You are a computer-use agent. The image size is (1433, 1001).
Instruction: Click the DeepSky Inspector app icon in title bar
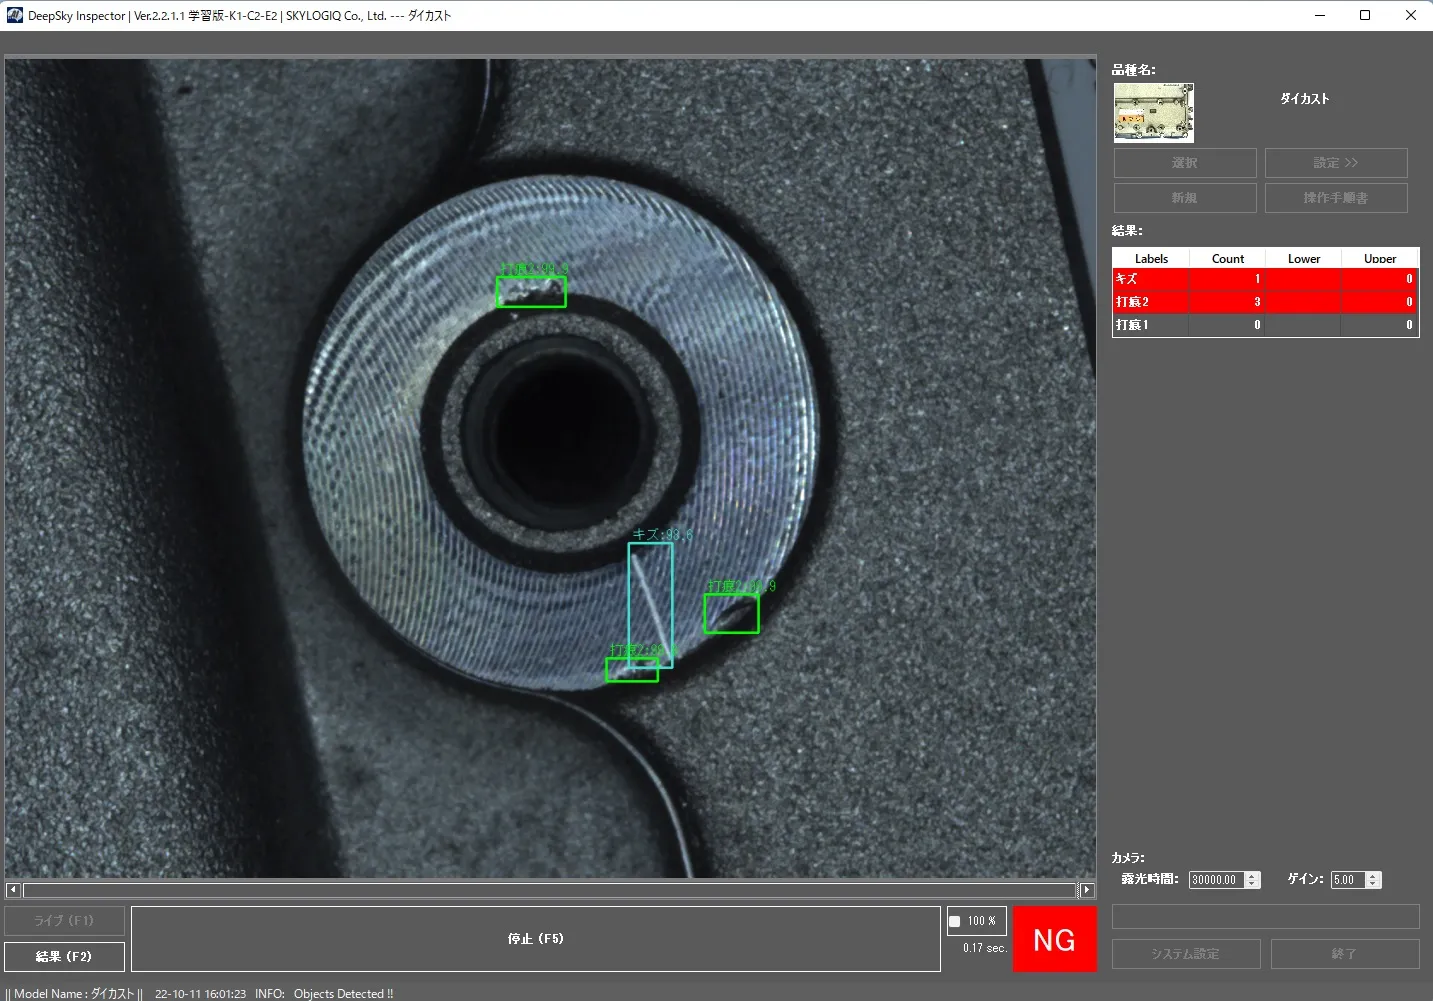[x=15, y=15]
